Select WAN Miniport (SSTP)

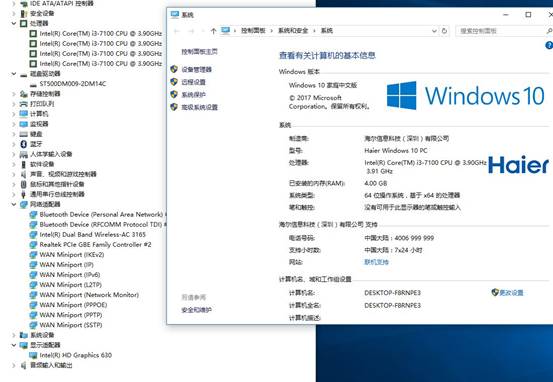[x=71, y=325]
